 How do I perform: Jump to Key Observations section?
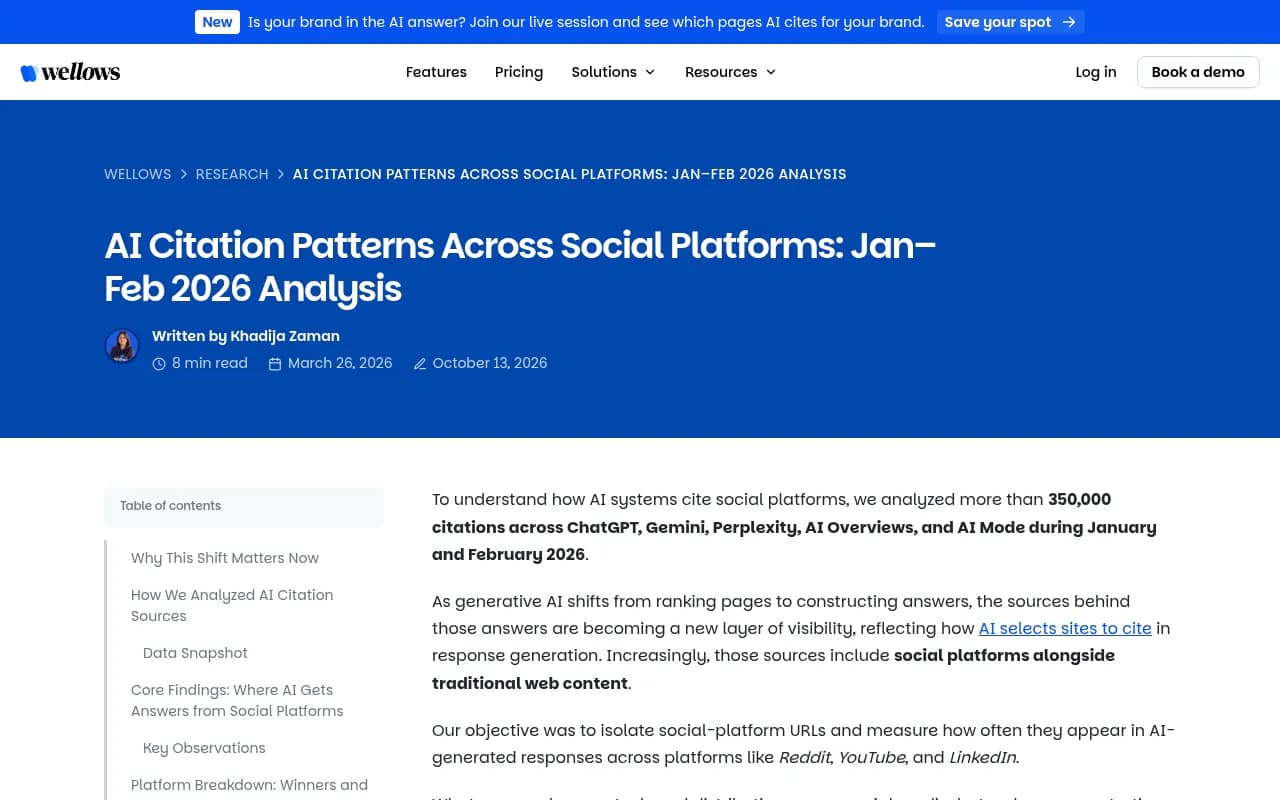[204, 748]
